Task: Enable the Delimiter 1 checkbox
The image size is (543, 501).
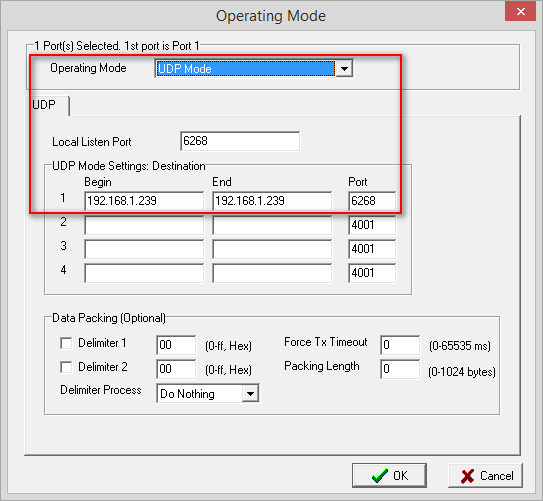Action: [66, 343]
